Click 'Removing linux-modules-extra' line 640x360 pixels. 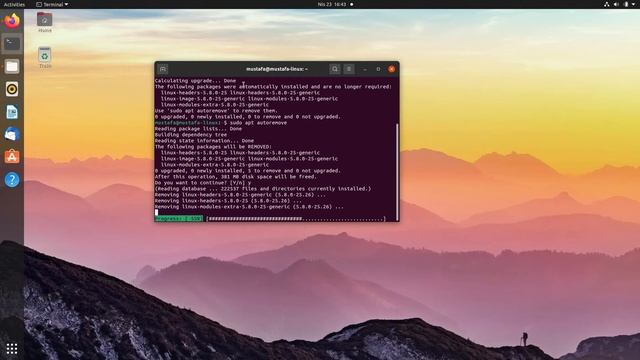click(x=249, y=207)
